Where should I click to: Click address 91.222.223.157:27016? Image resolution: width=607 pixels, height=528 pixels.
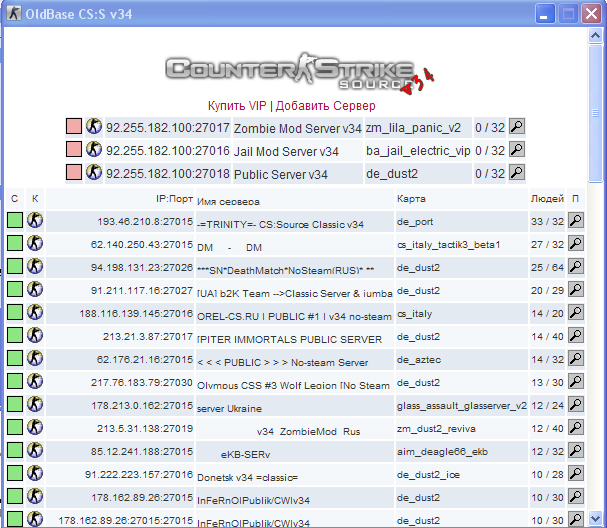point(139,474)
